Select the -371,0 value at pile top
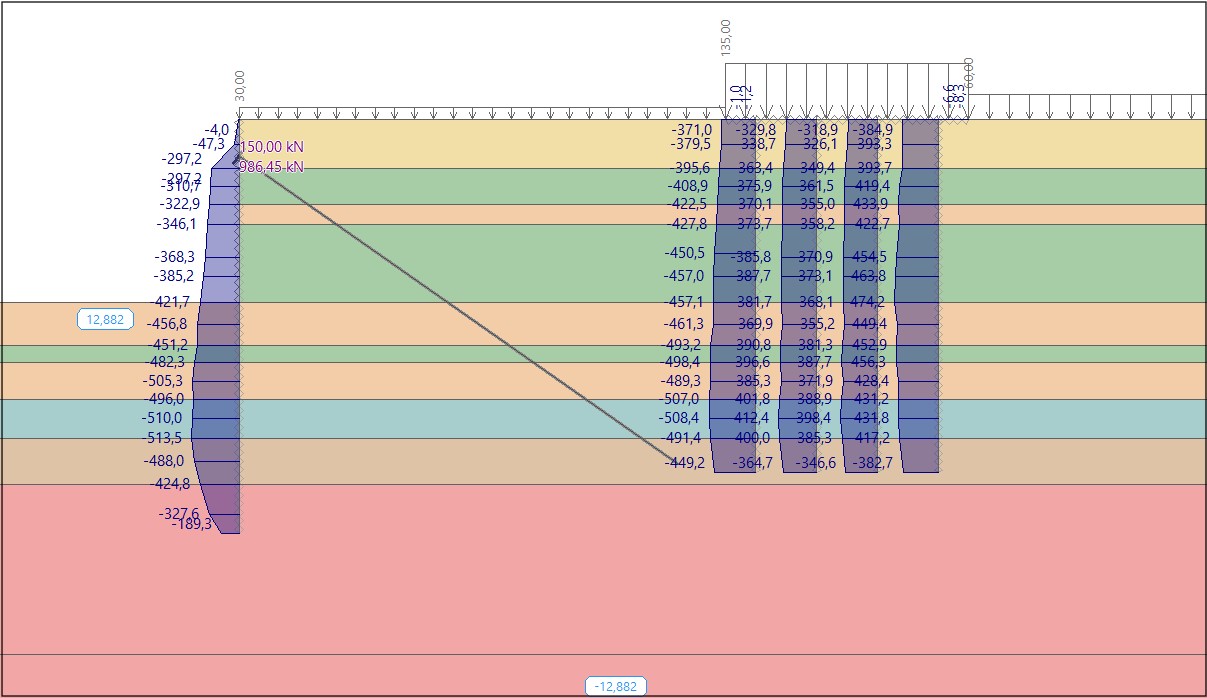Image resolution: width=1207 pixels, height=698 pixels. click(691, 130)
